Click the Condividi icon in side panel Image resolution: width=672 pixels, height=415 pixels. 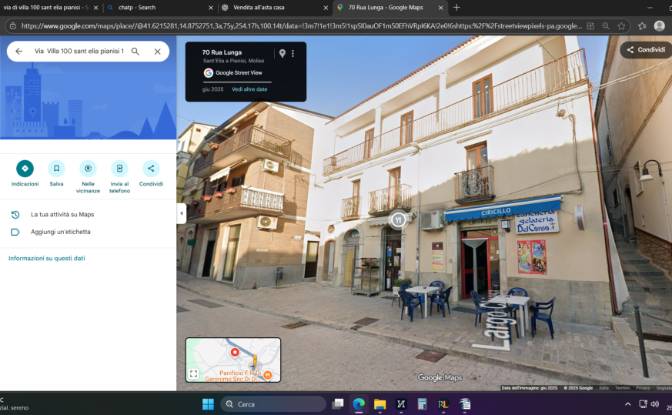tap(151, 168)
